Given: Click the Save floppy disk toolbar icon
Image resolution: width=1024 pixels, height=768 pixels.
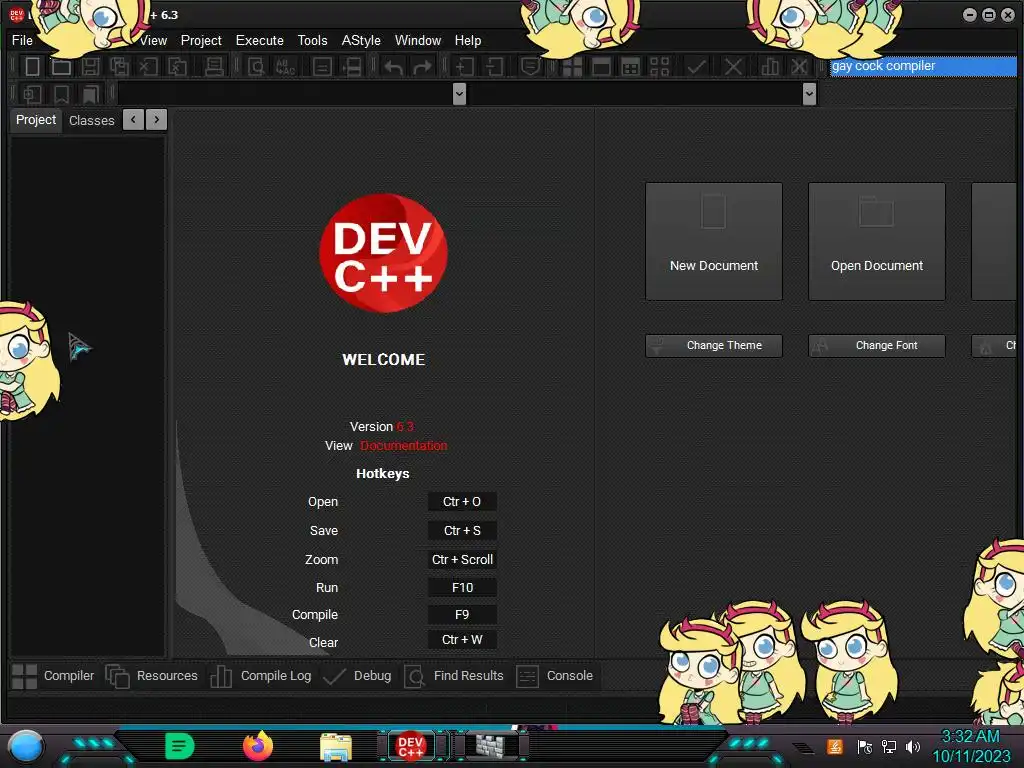Looking at the screenshot, I should coord(90,67).
